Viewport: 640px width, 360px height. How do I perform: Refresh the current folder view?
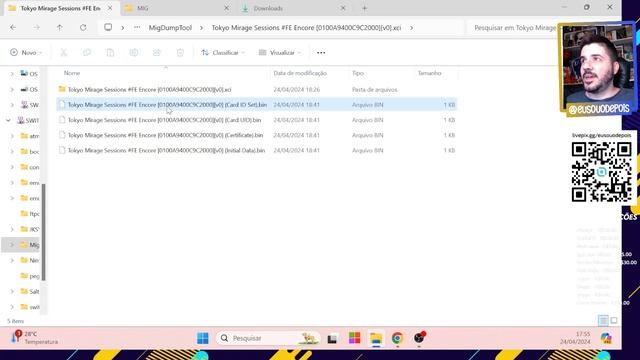tap(83, 28)
